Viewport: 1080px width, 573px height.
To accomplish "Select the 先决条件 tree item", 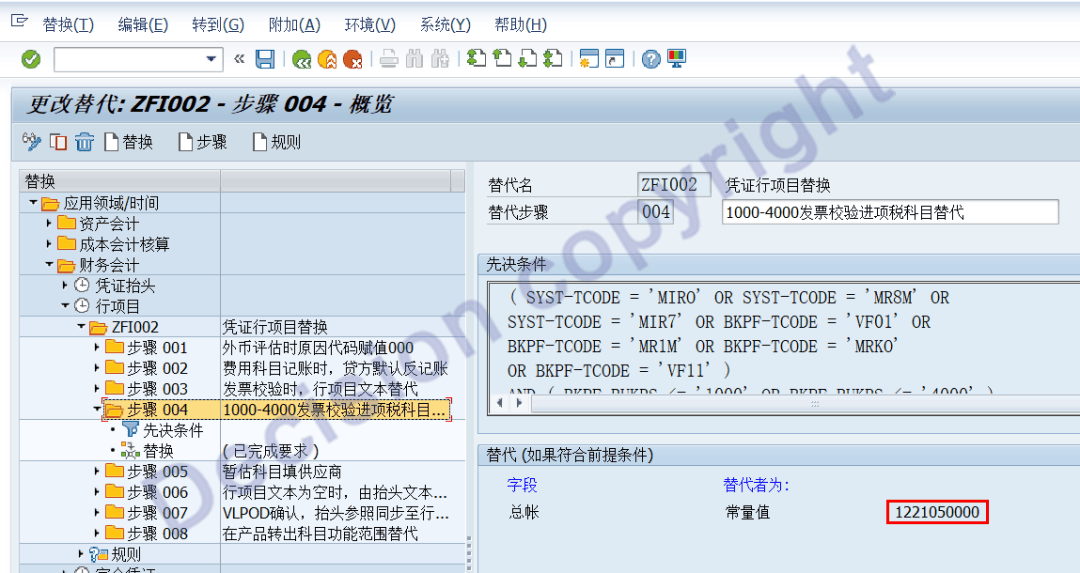I will tap(173, 430).
